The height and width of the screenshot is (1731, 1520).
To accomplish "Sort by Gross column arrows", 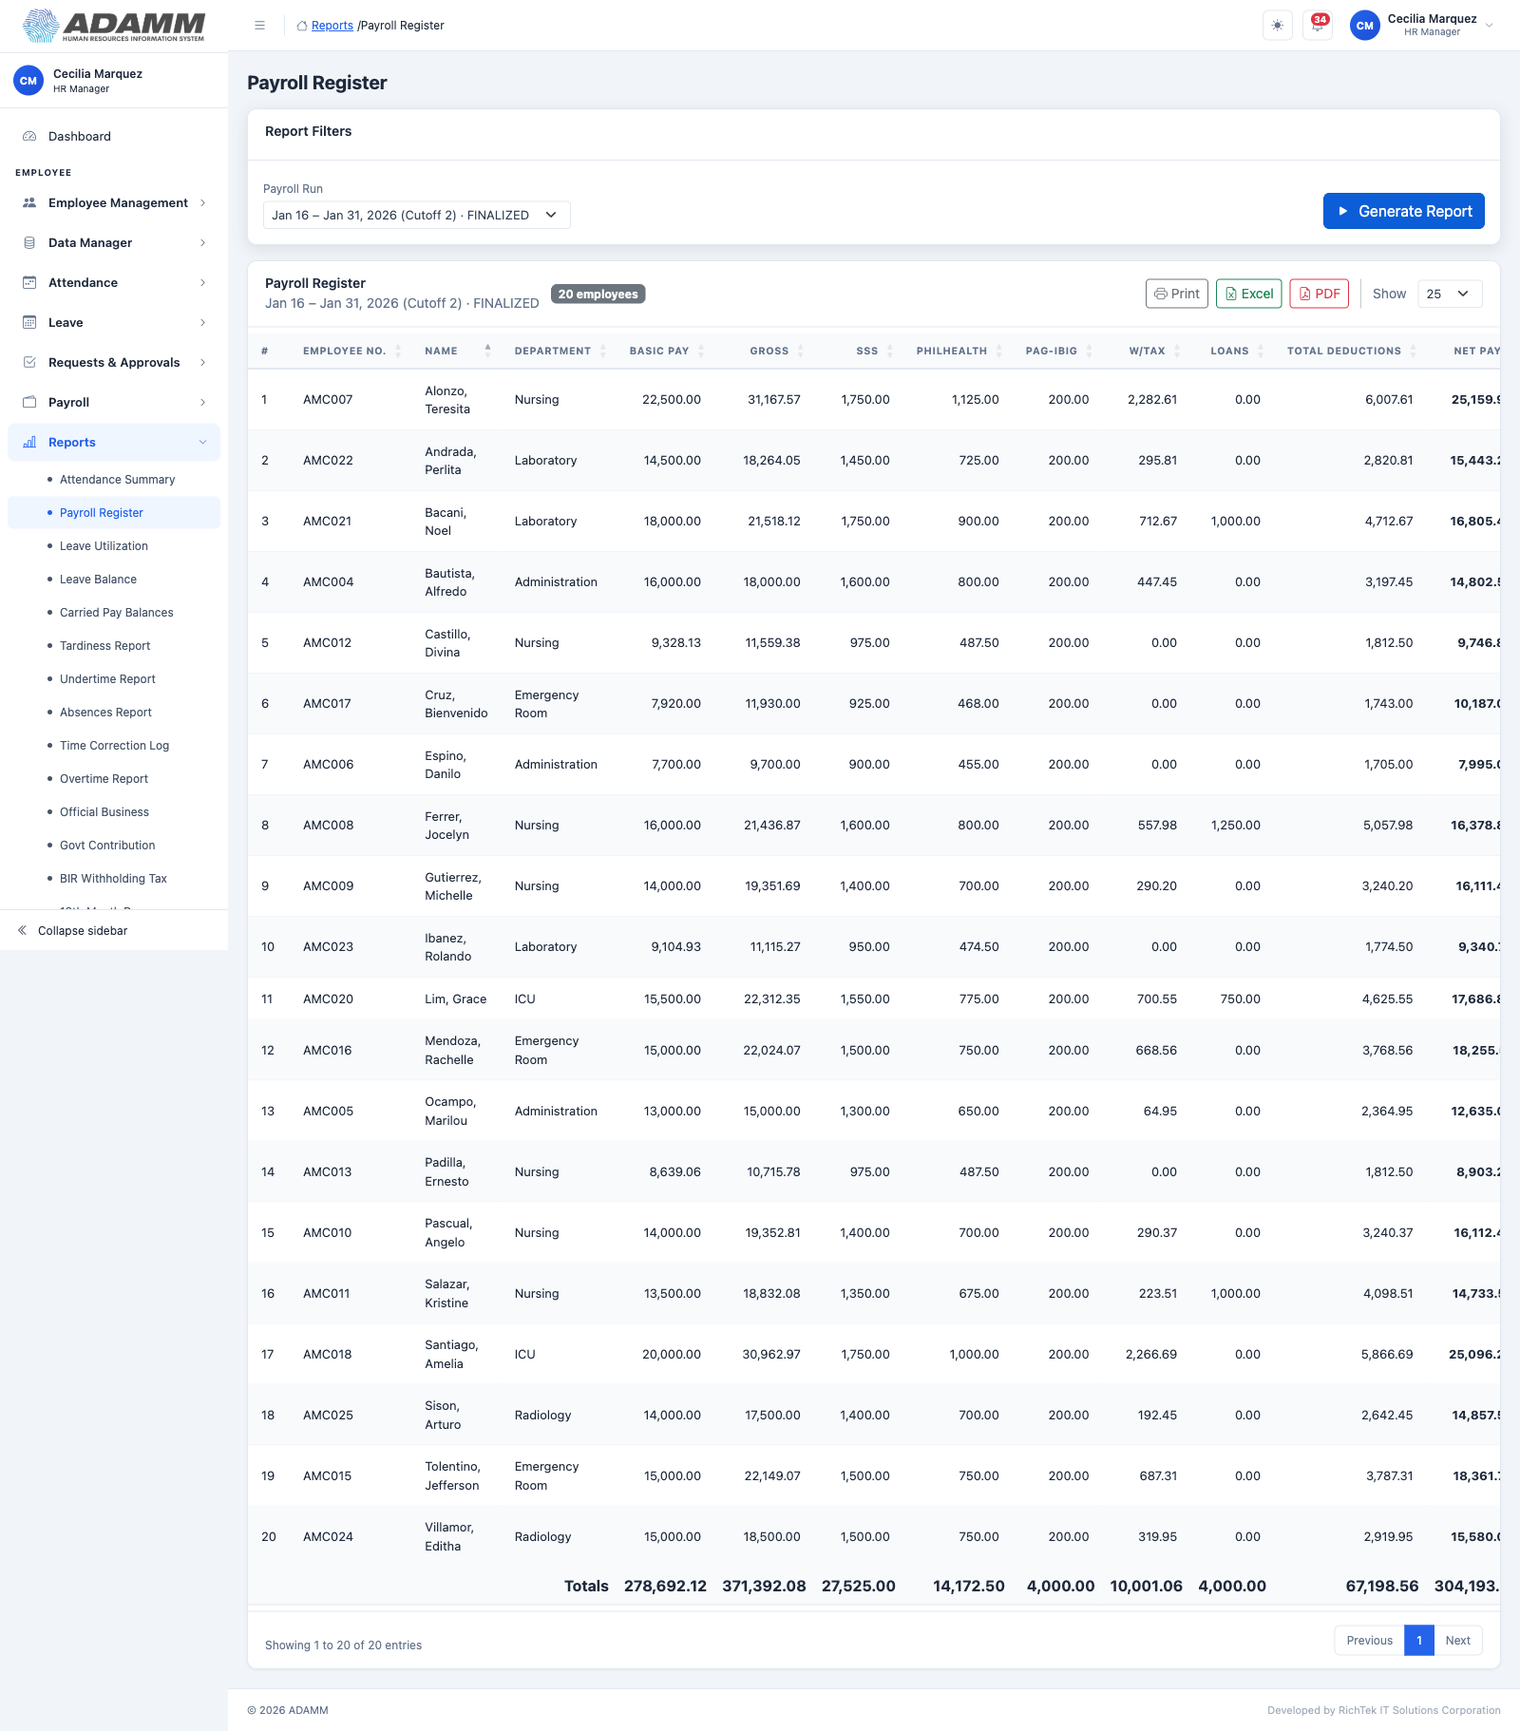I will pos(800,351).
